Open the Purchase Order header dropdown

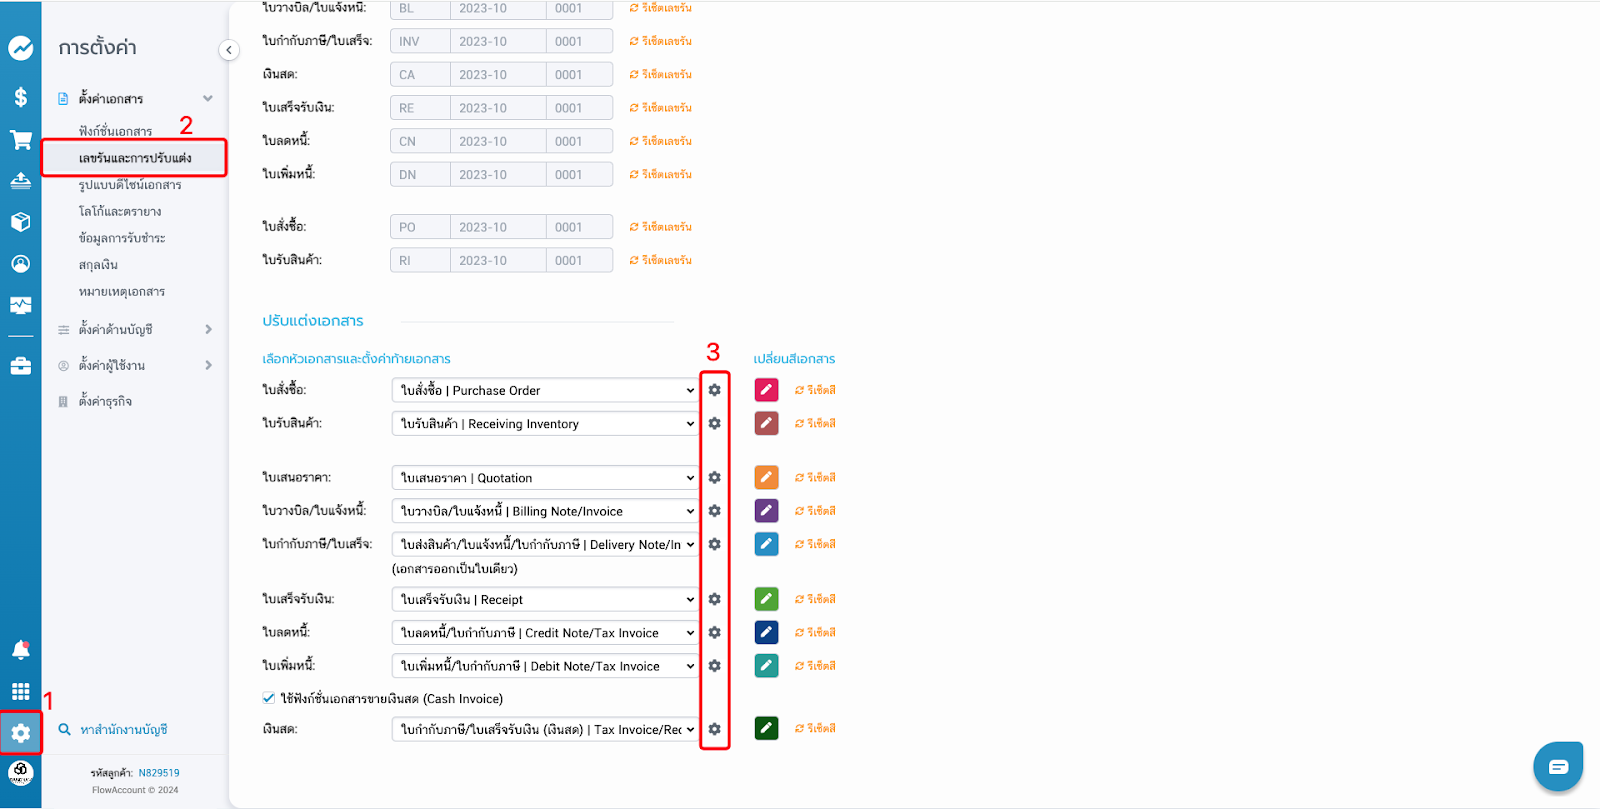click(545, 391)
